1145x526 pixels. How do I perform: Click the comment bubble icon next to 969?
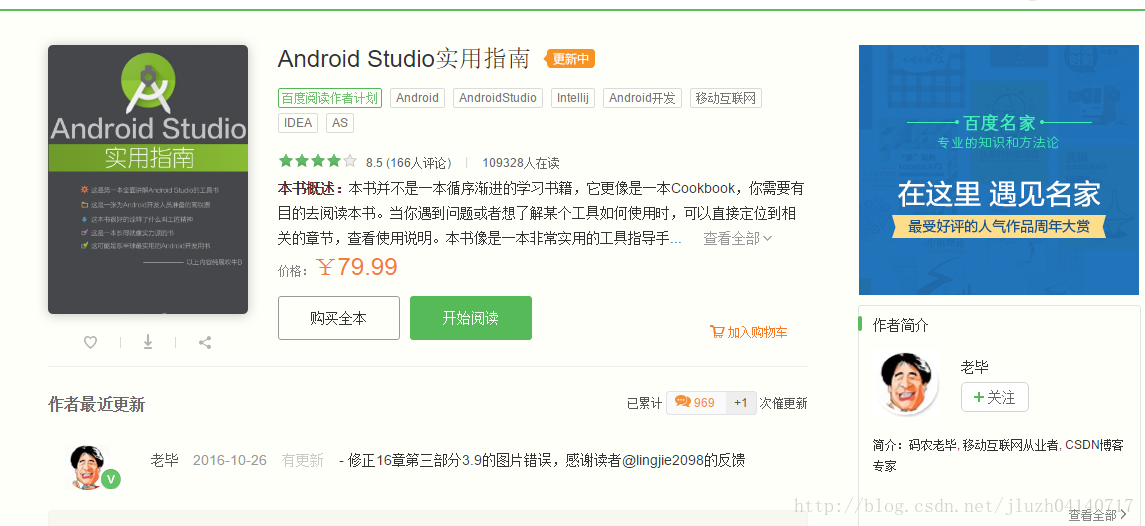(683, 402)
